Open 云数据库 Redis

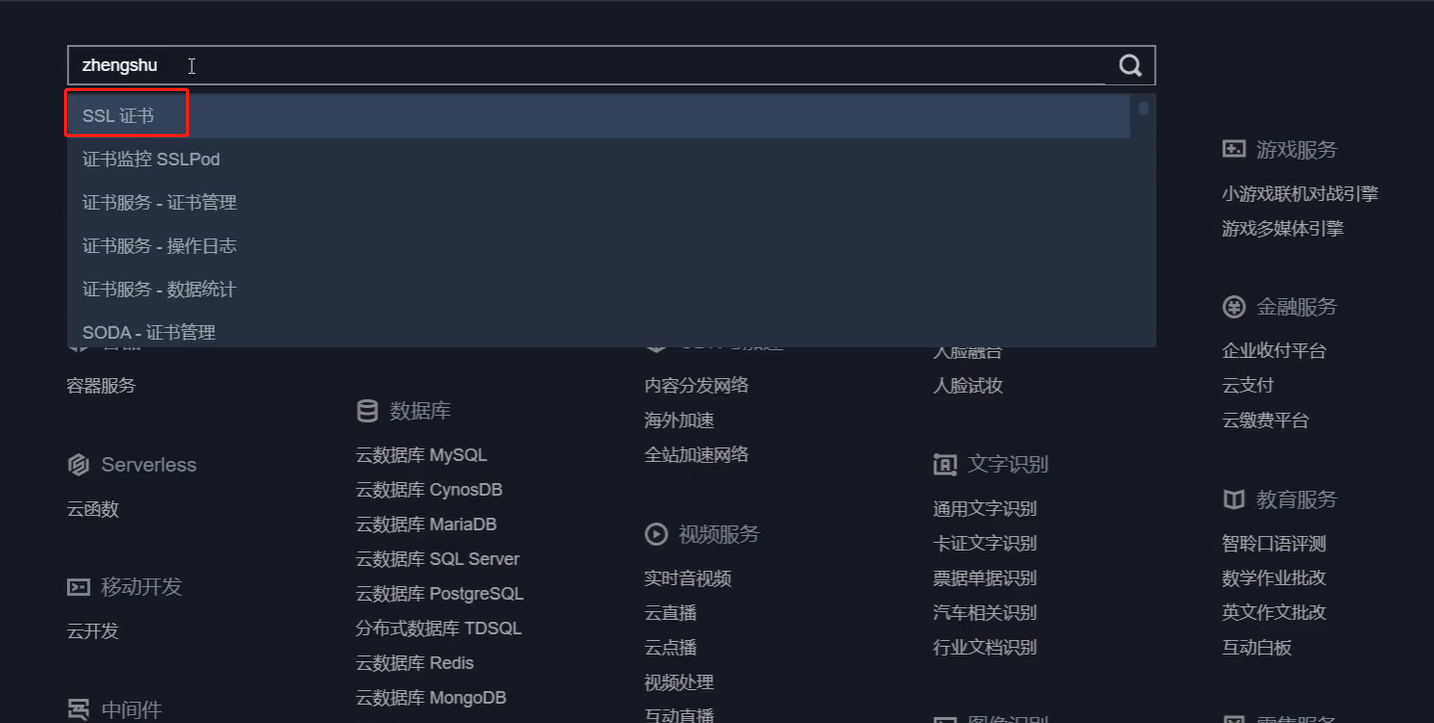(x=415, y=663)
